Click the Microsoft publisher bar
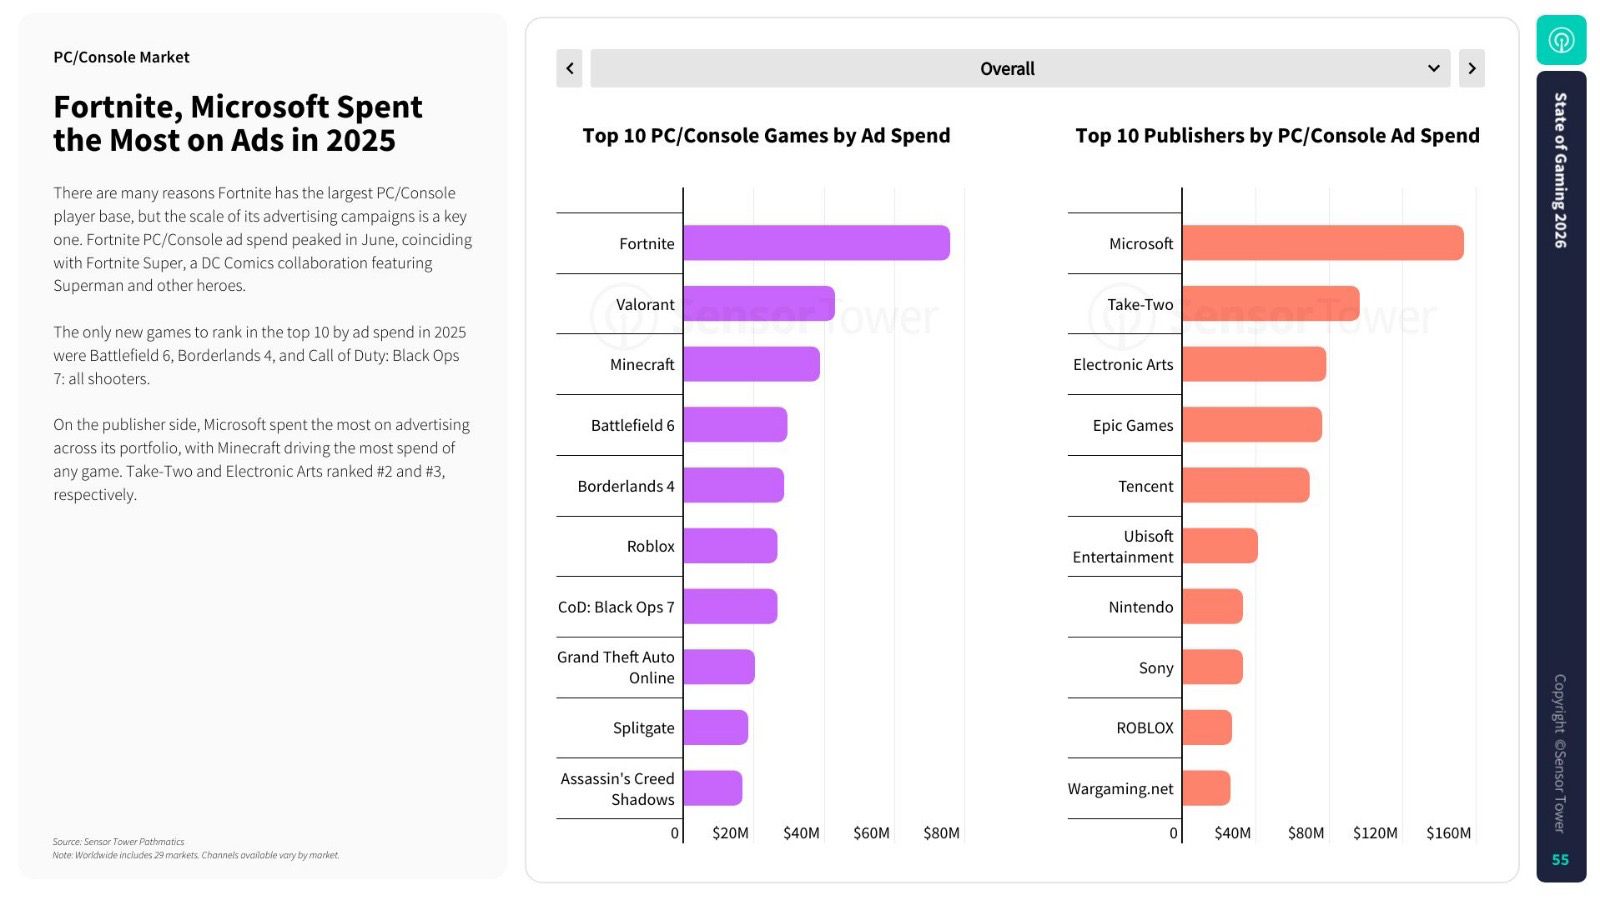1600x900 pixels. pos(1322,243)
